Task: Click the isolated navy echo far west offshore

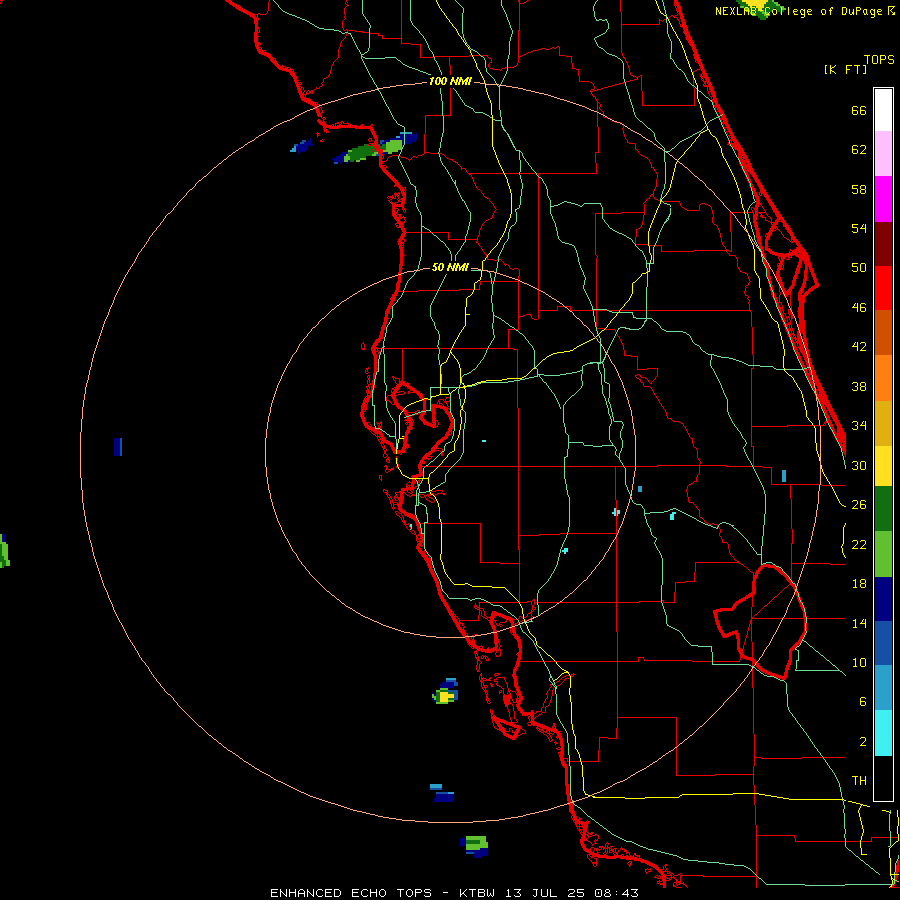Action: 118,447
